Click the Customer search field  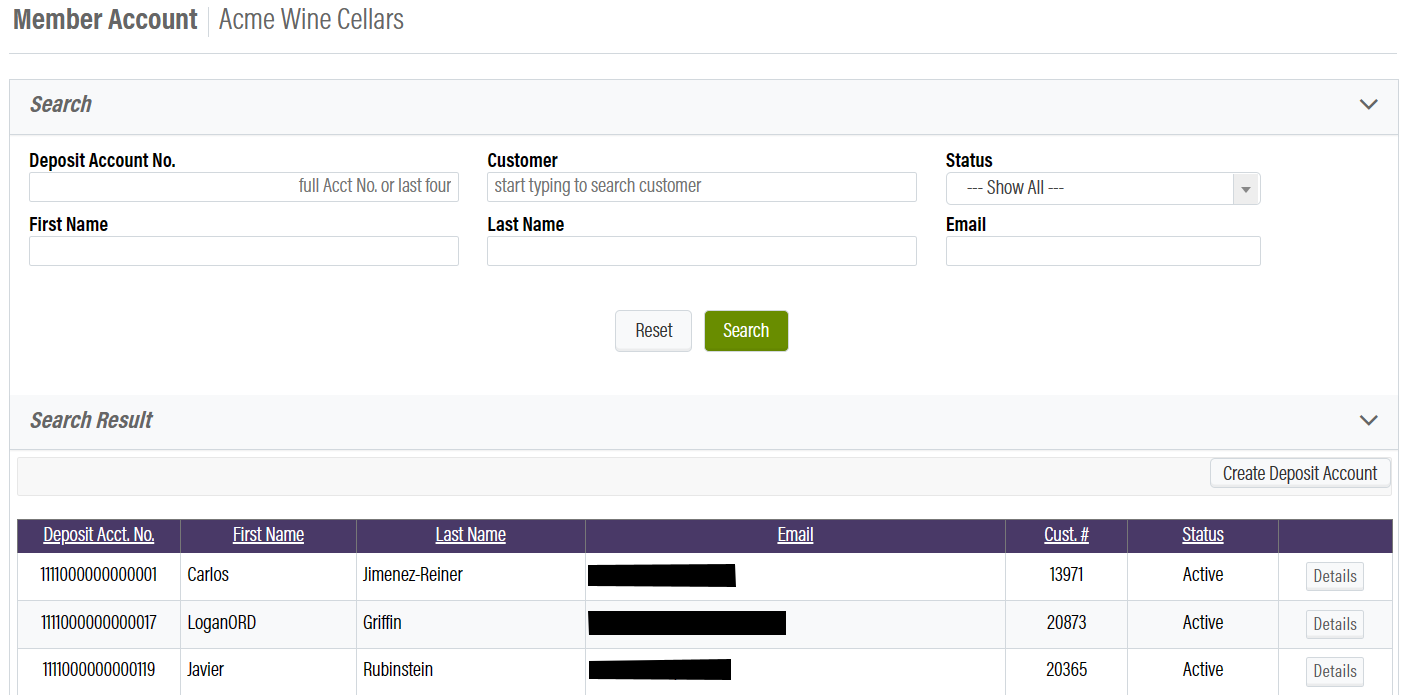[x=701, y=186]
